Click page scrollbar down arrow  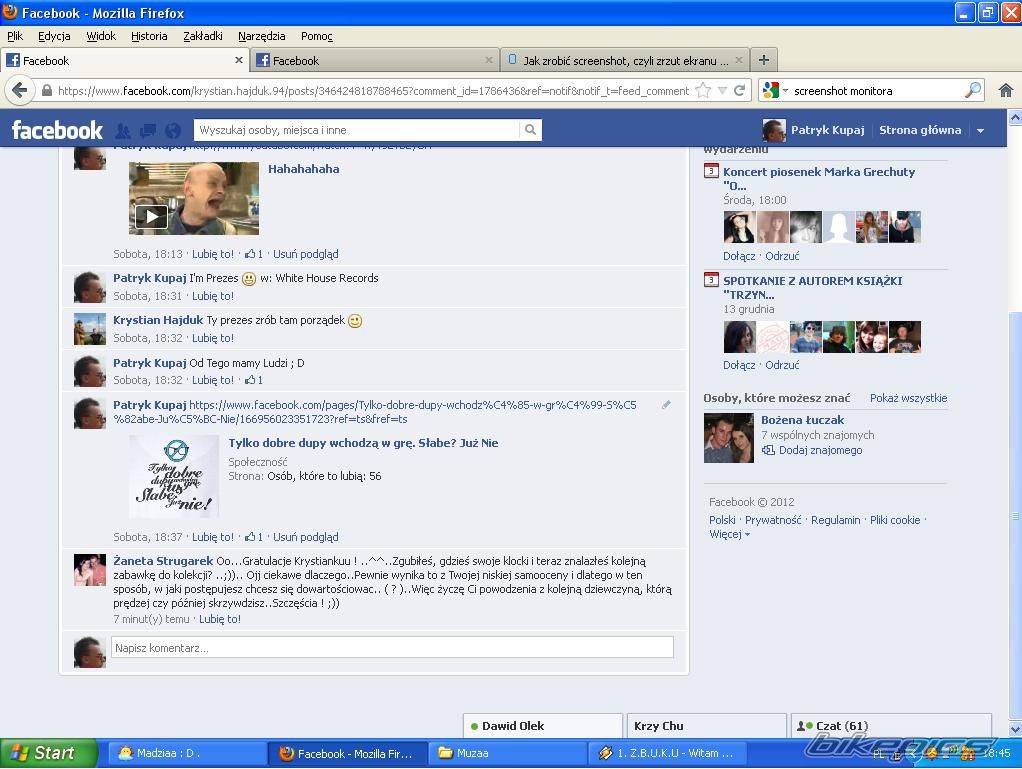point(1015,730)
